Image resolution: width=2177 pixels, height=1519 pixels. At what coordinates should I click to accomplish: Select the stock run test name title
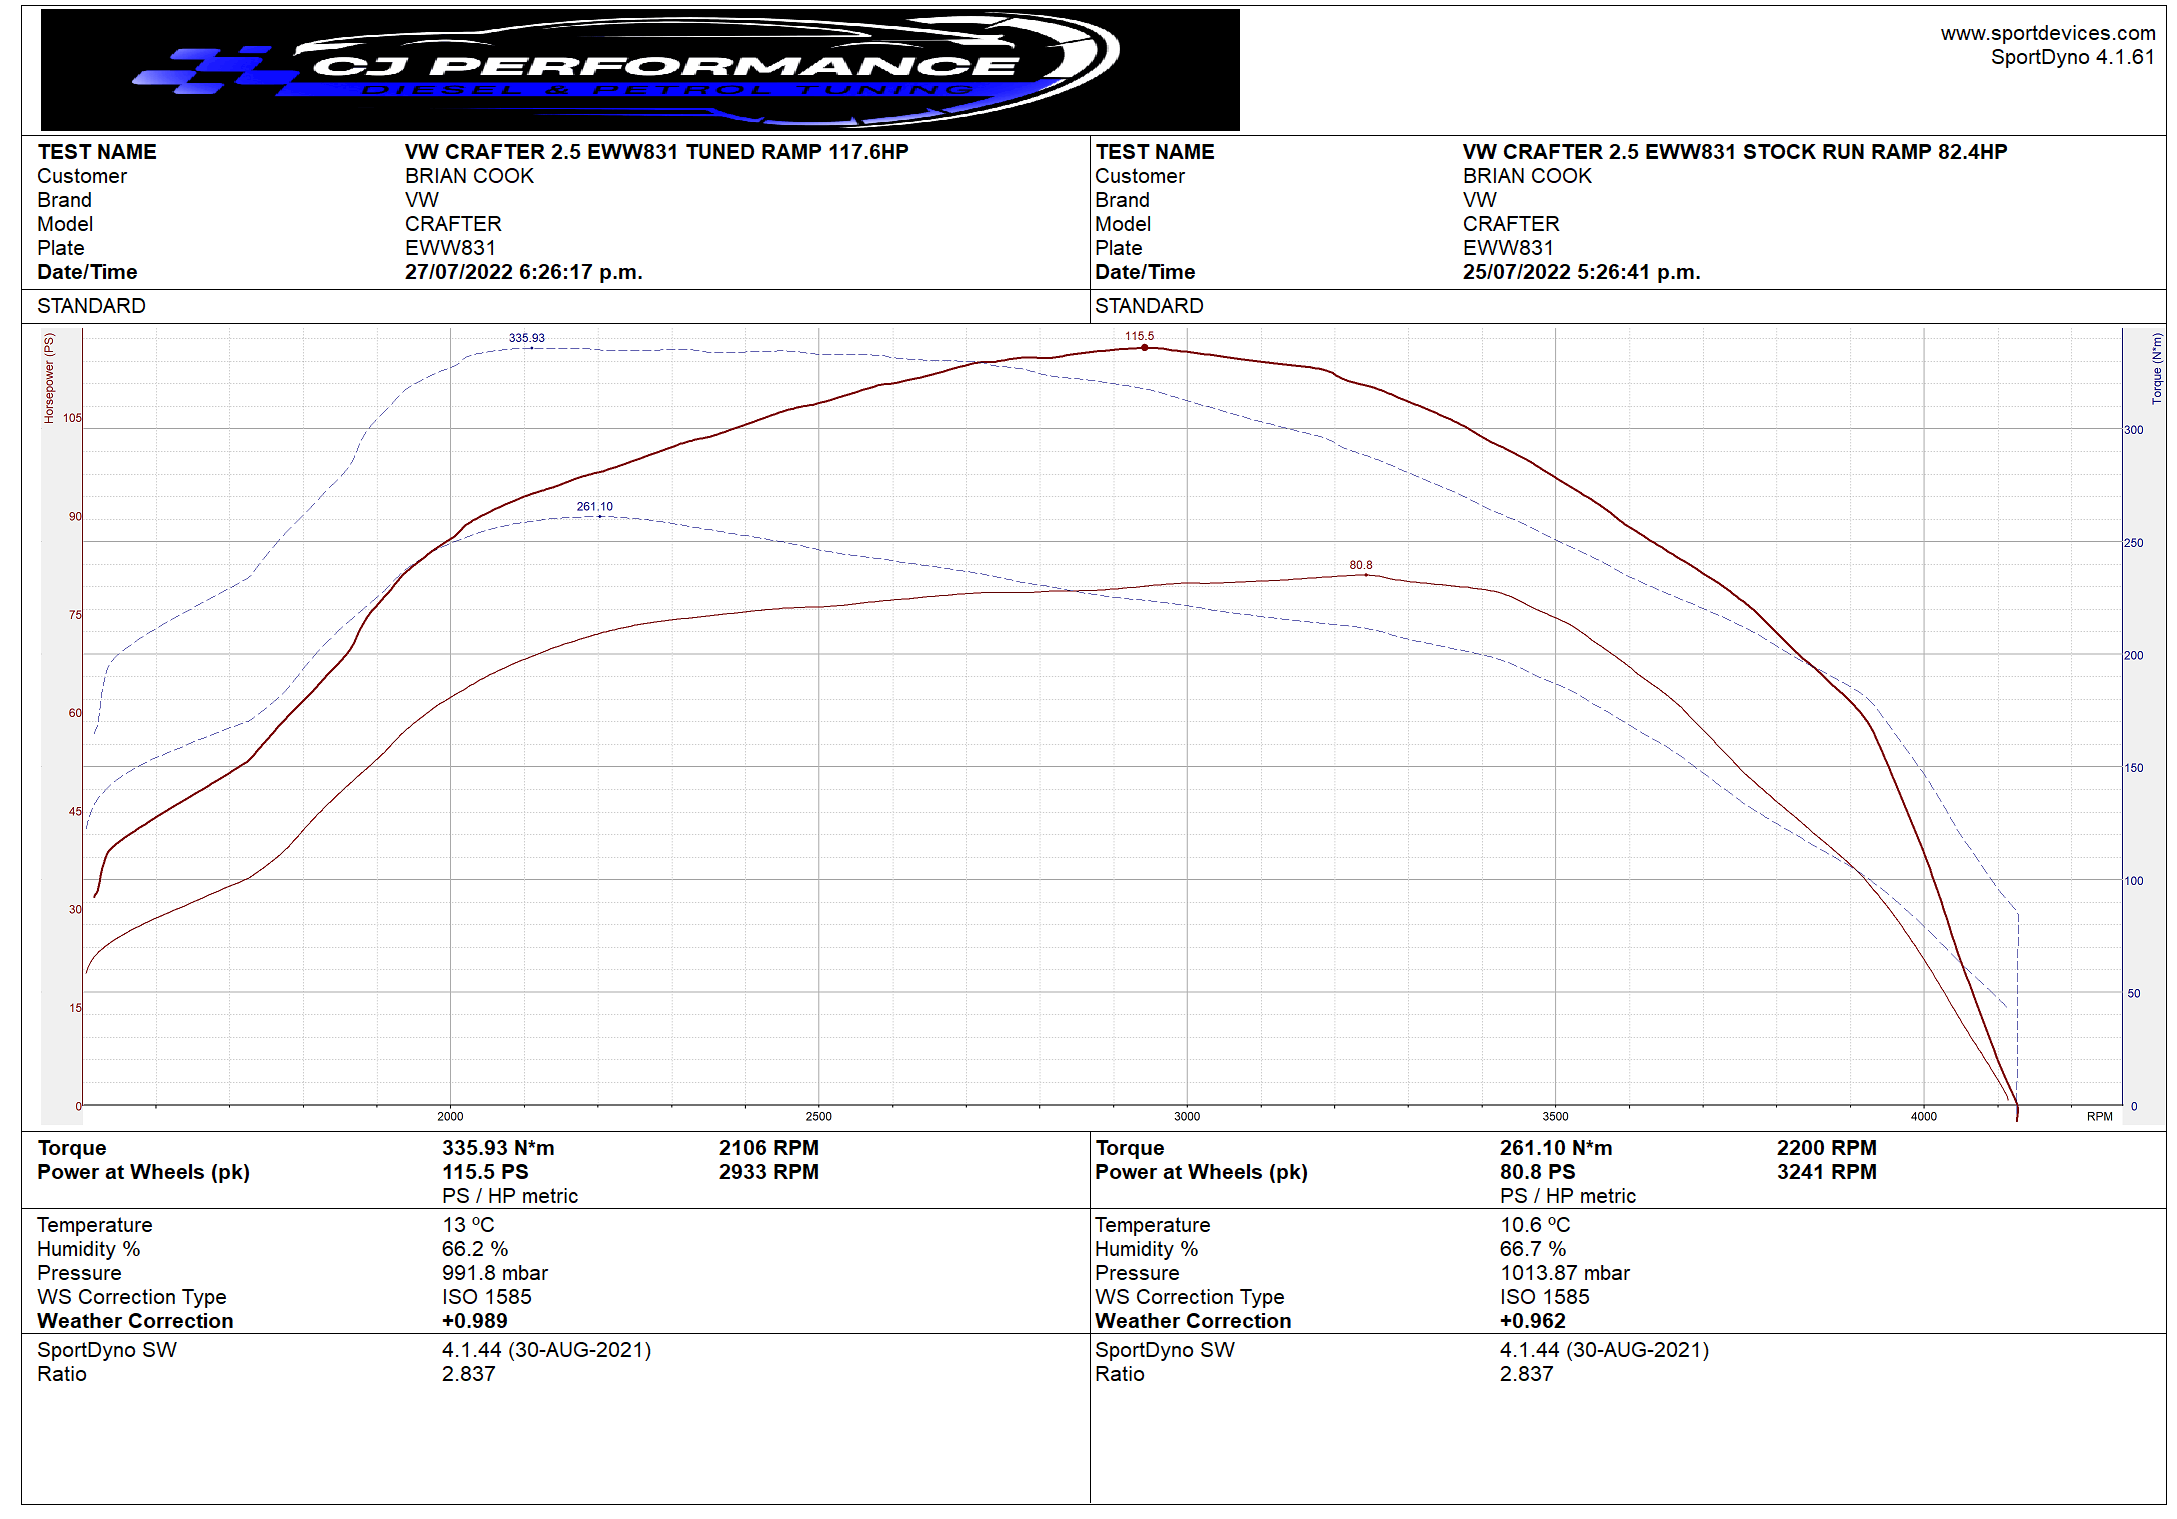coord(1734,152)
